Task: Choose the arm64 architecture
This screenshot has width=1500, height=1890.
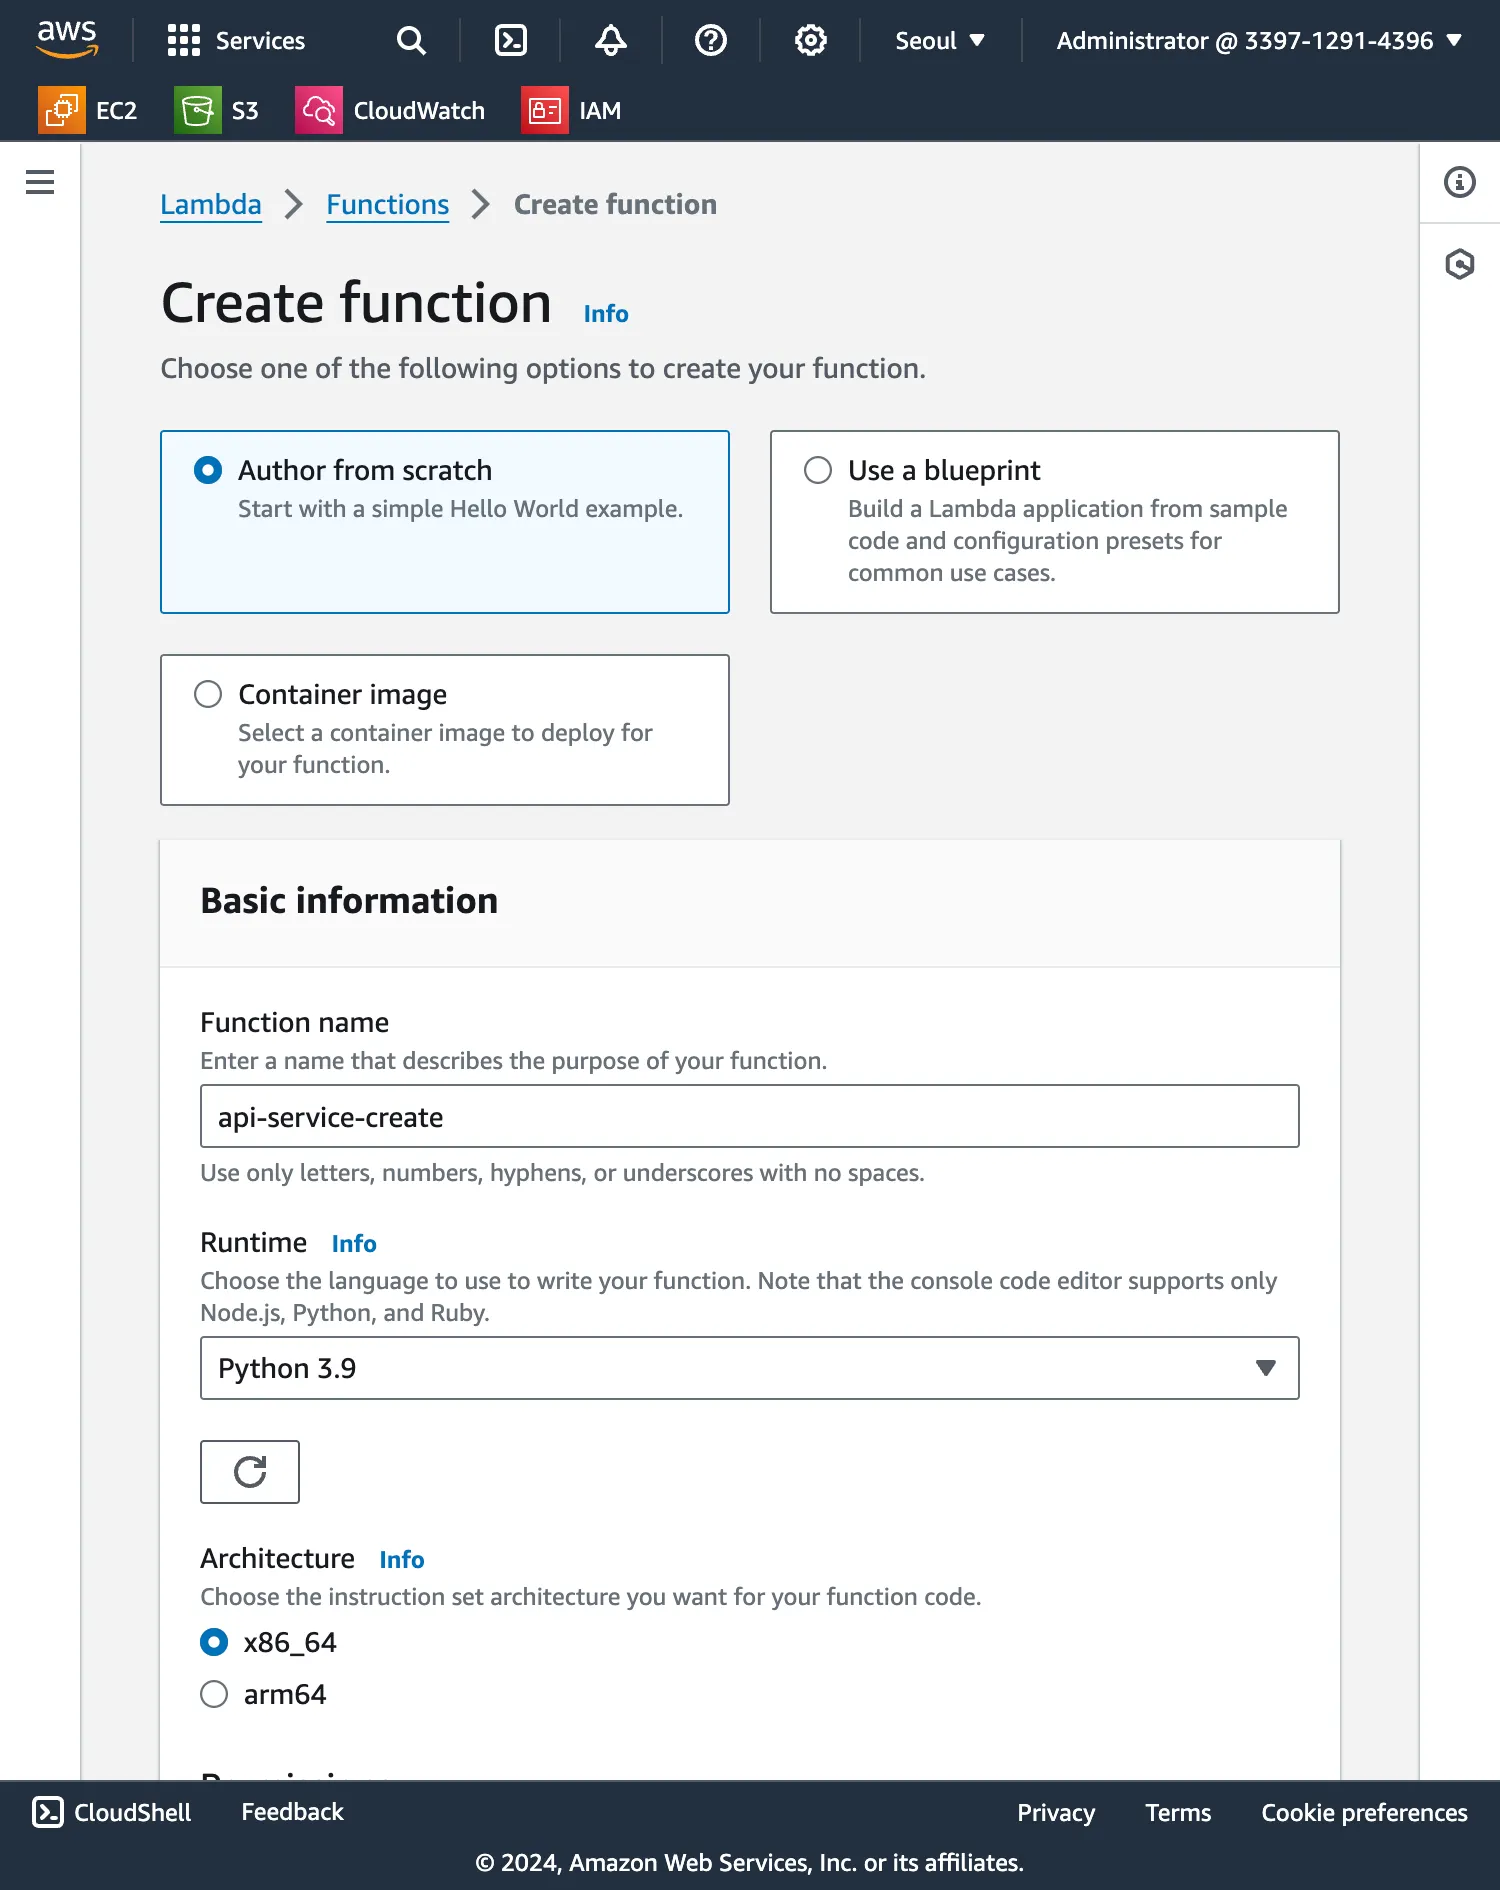Action: tap(214, 1694)
